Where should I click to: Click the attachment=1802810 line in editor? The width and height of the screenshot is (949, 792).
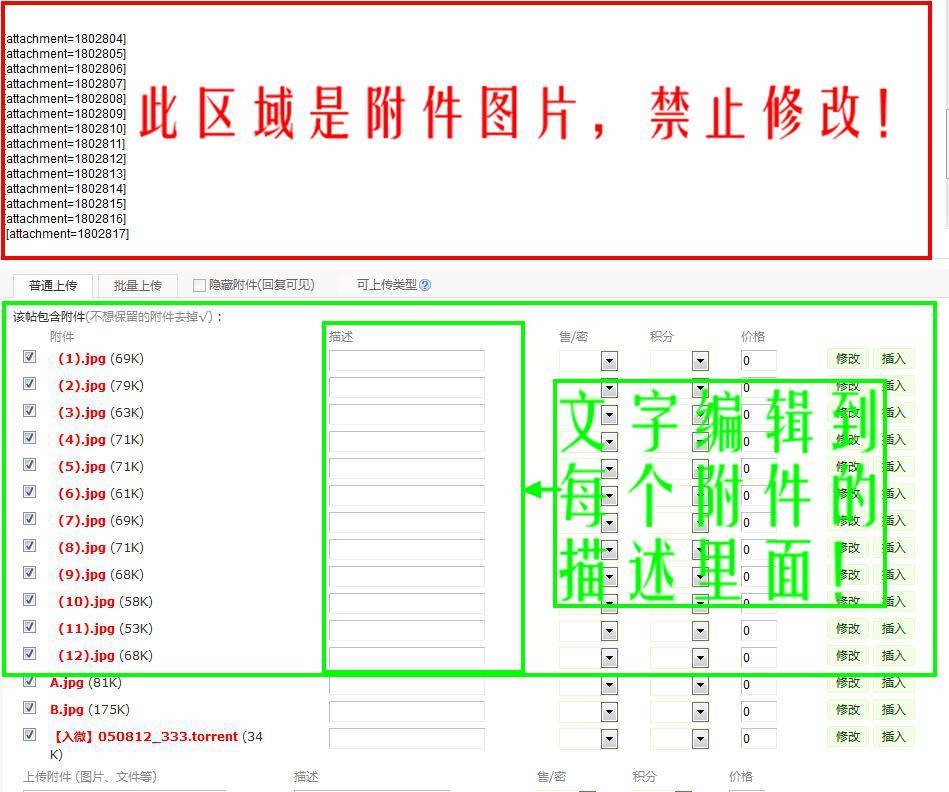66,129
